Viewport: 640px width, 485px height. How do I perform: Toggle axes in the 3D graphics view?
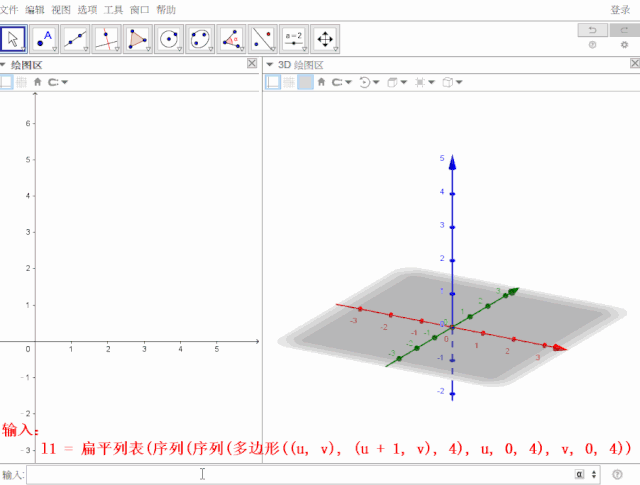[273, 82]
